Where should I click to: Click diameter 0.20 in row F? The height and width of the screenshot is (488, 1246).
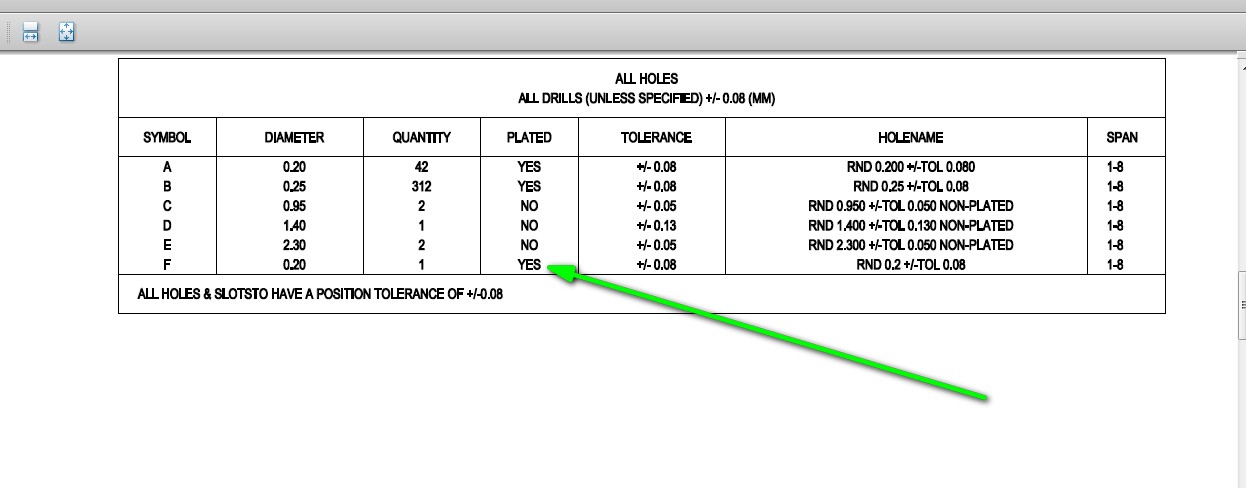click(x=294, y=265)
